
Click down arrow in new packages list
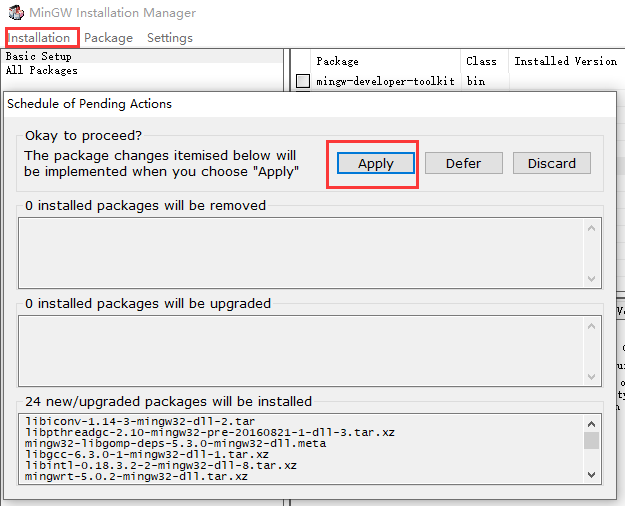pyautogui.click(x=592, y=474)
